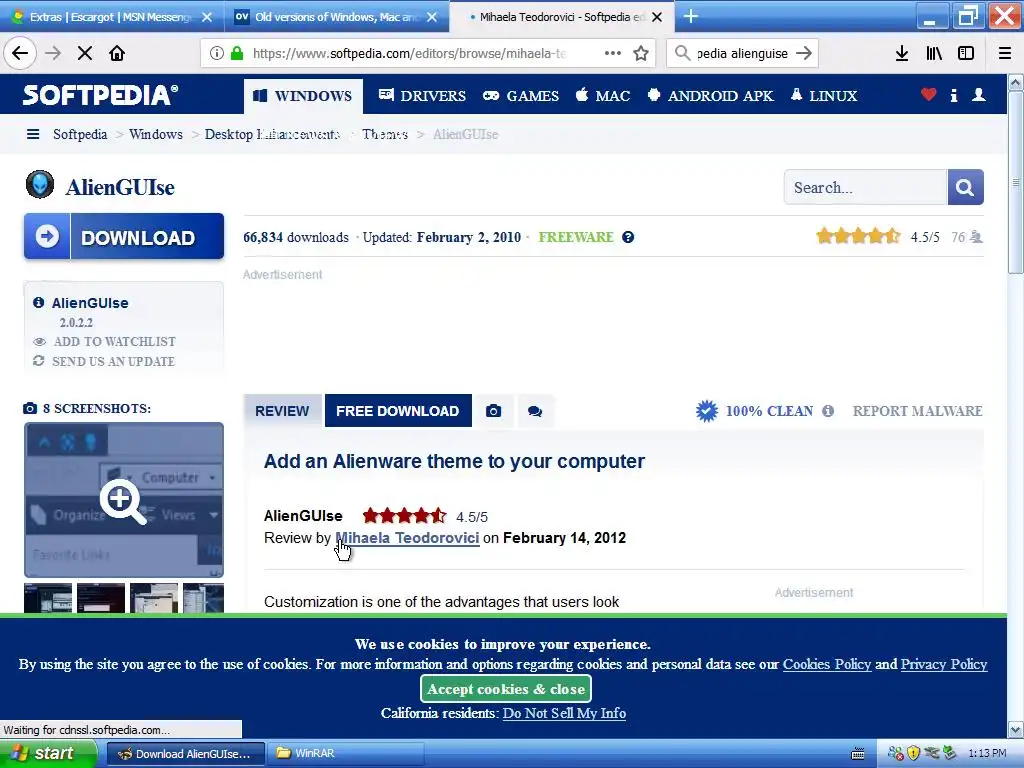Go back with the browser back arrow

[20, 54]
